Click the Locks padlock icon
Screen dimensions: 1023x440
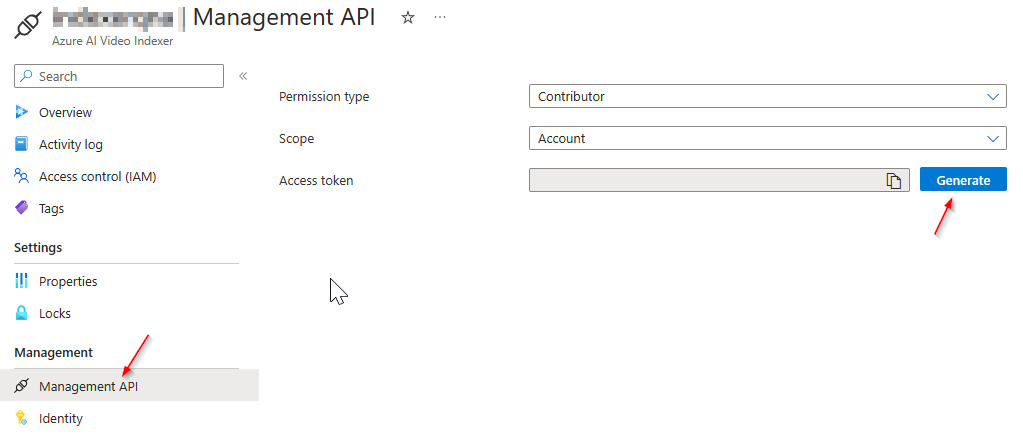[x=22, y=313]
